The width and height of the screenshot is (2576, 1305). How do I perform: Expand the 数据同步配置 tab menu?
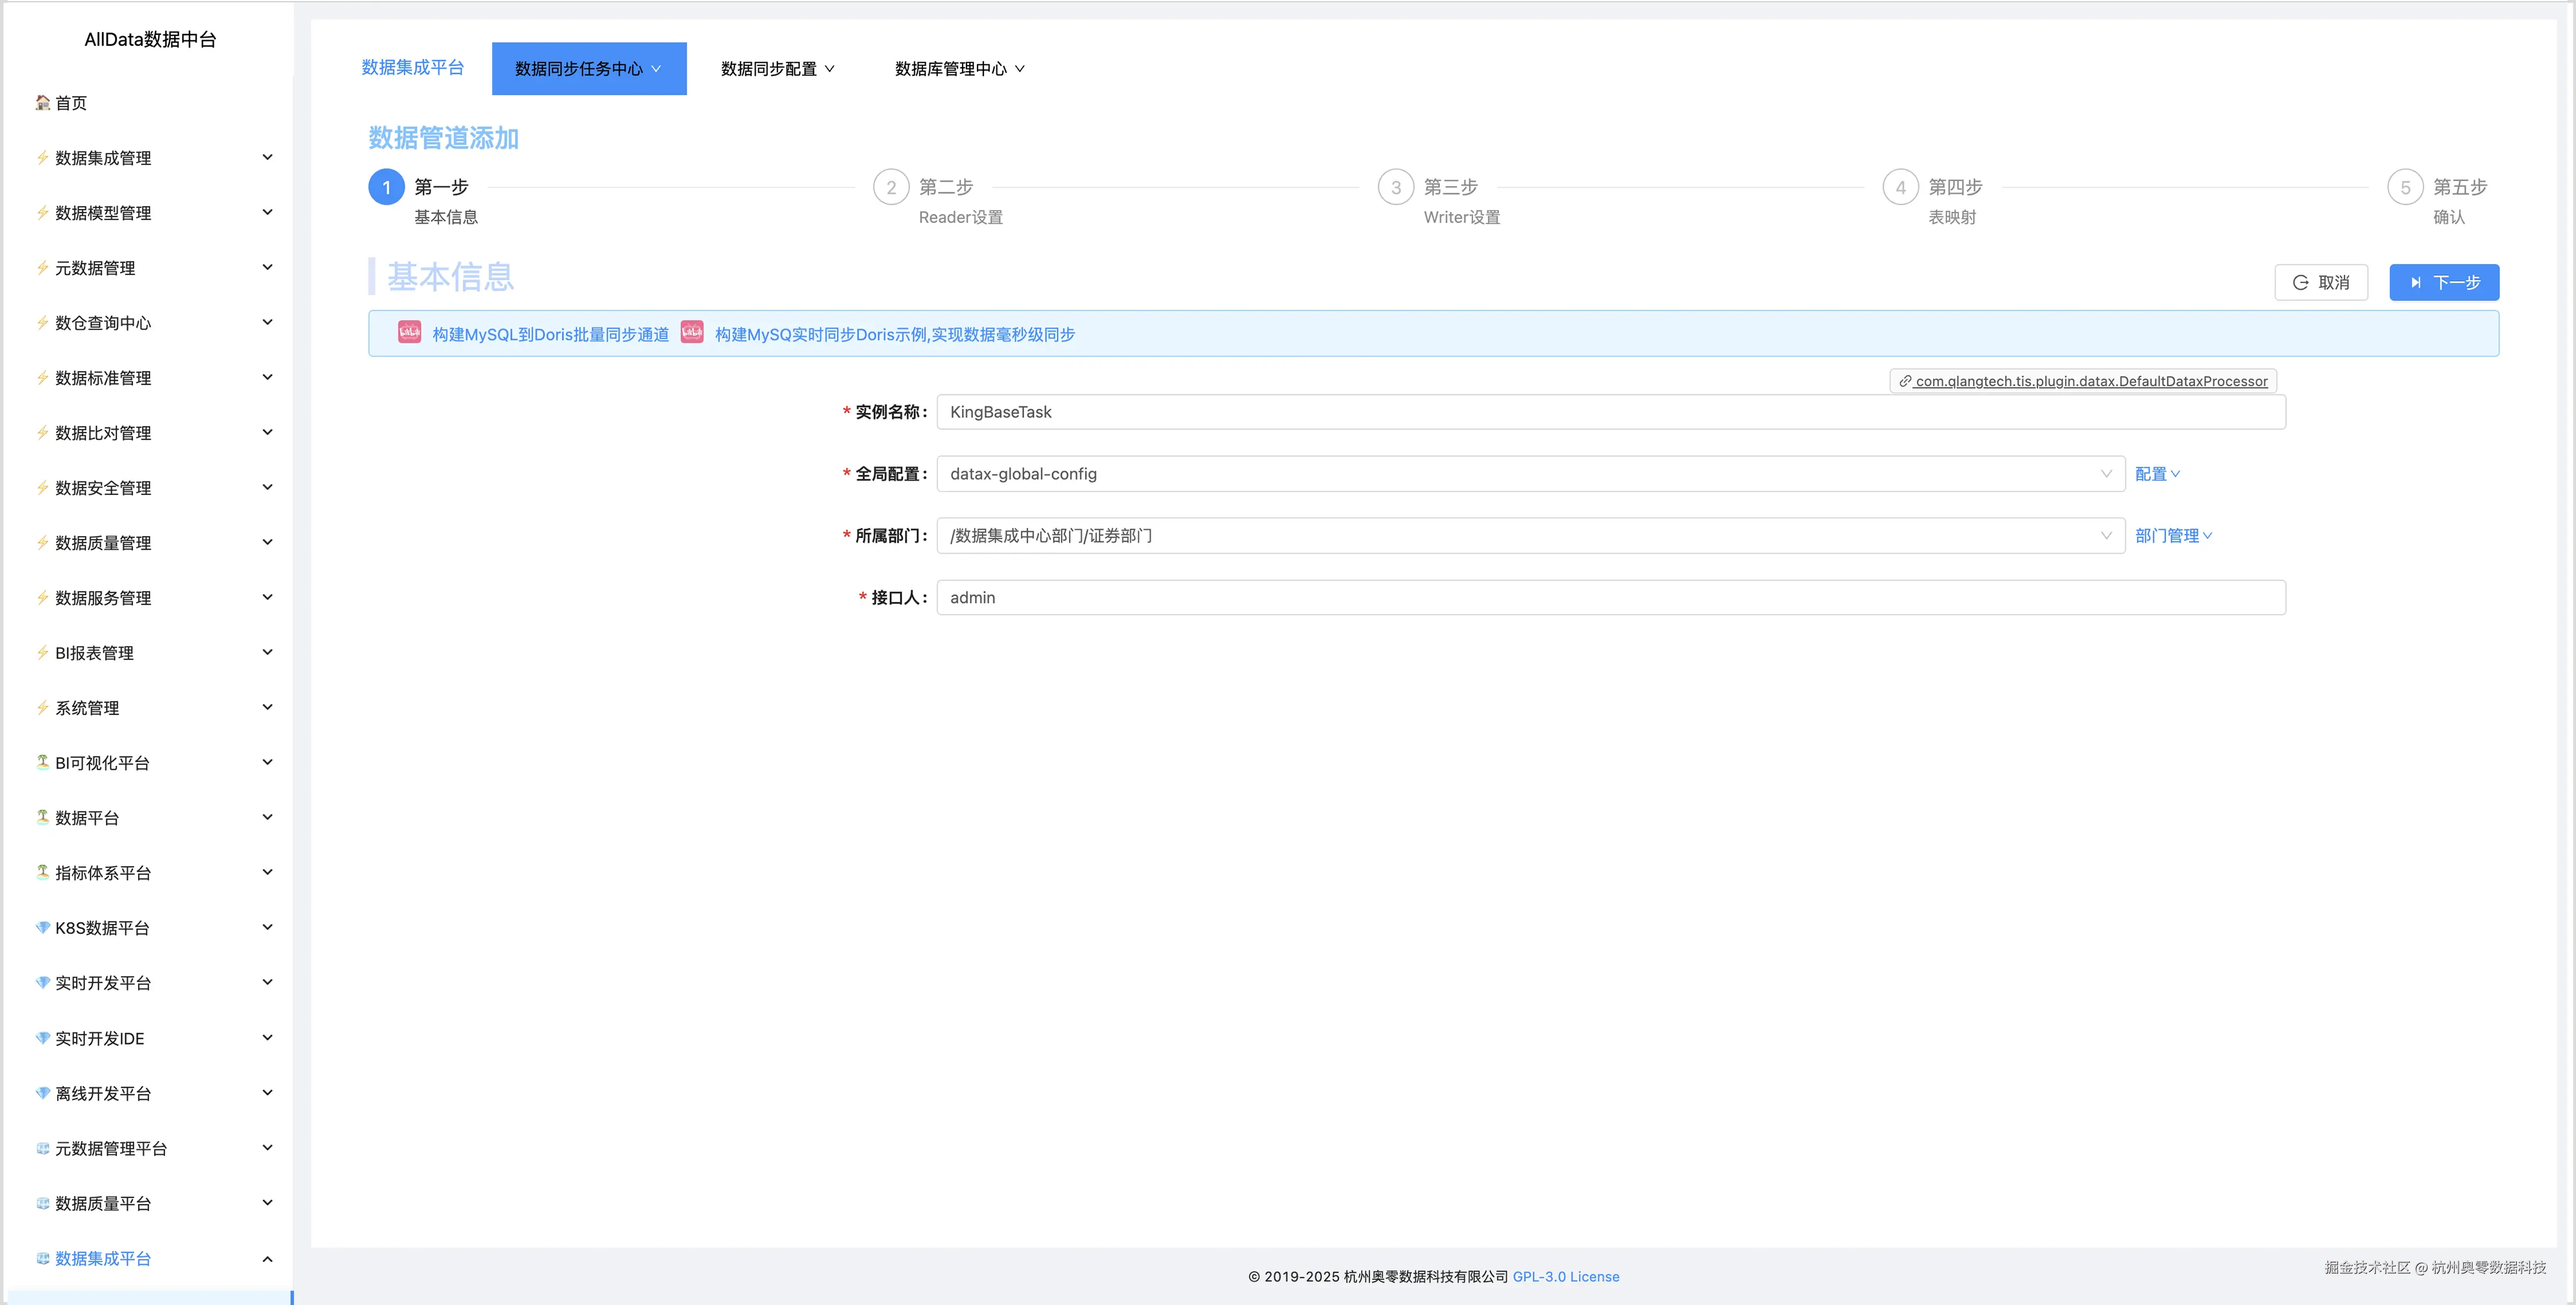pyautogui.click(x=777, y=68)
